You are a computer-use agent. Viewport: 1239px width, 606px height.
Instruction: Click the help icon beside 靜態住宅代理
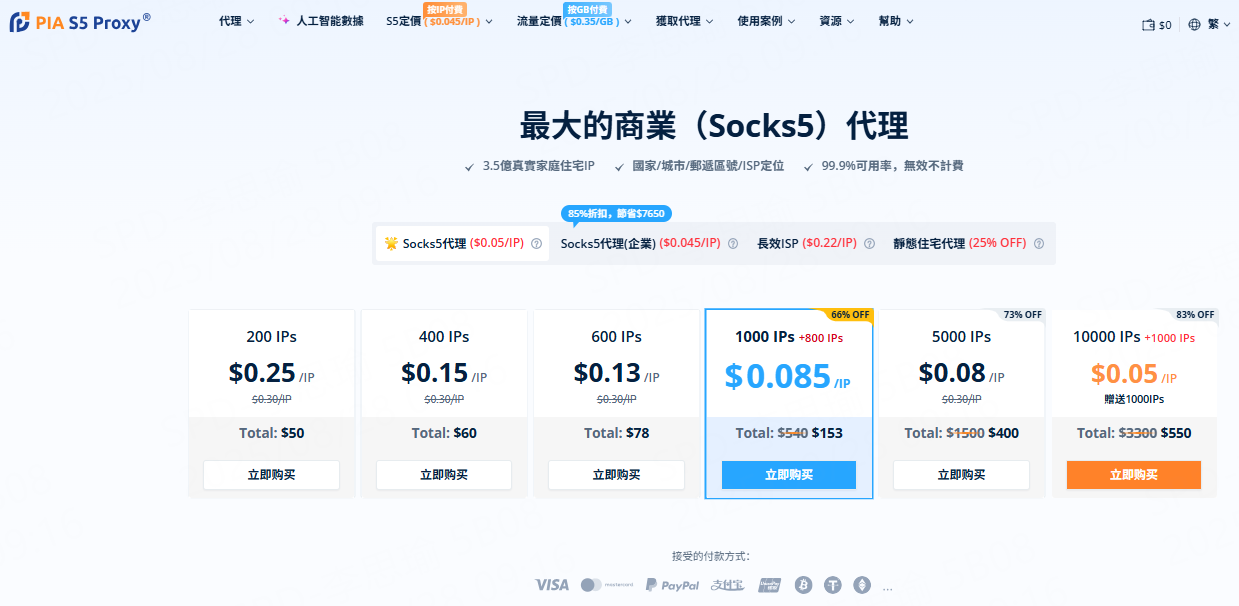click(1039, 244)
